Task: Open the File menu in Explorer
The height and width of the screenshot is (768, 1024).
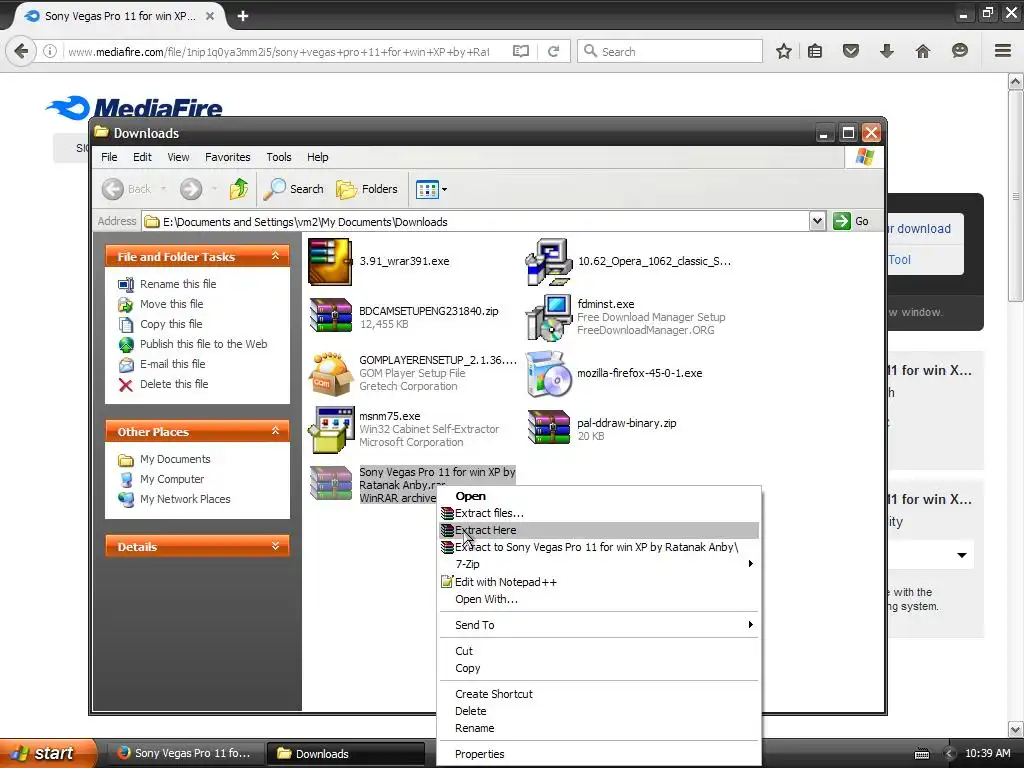Action: point(109,157)
